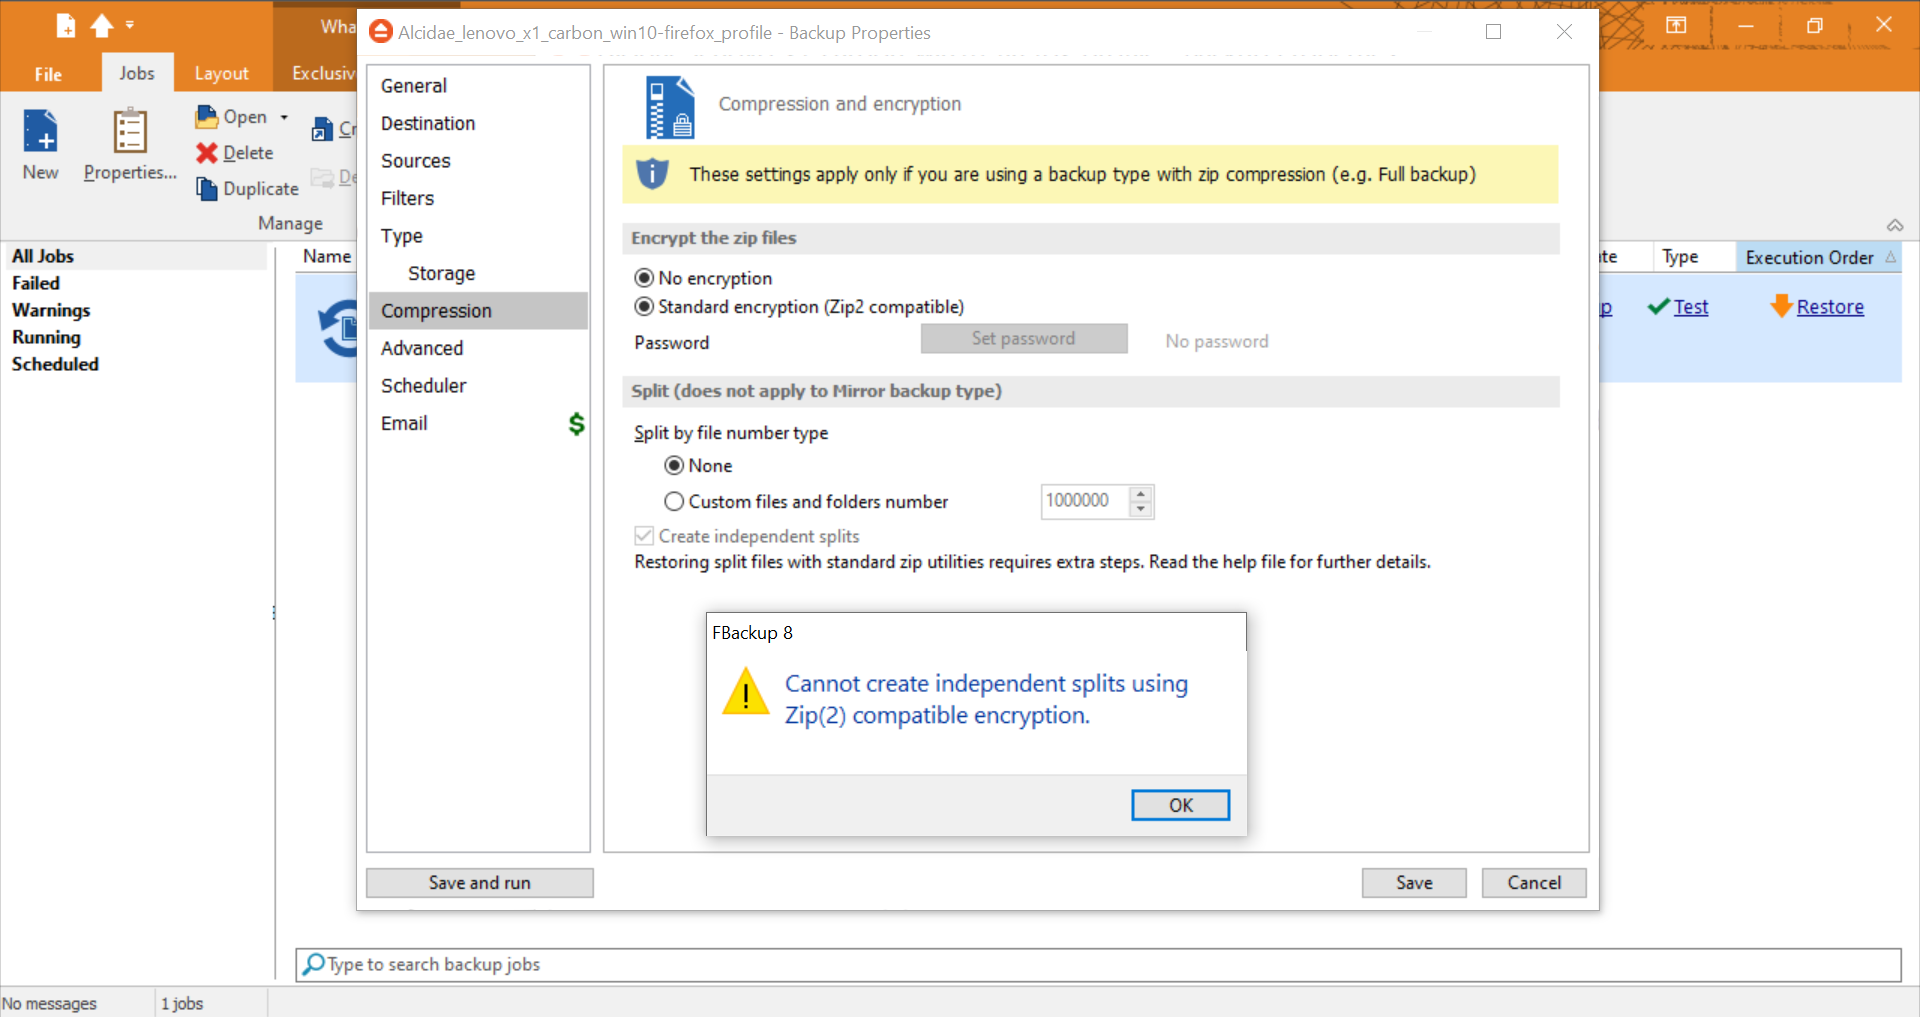Click the Save and run button
The width and height of the screenshot is (1920, 1017).
click(479, 883)
